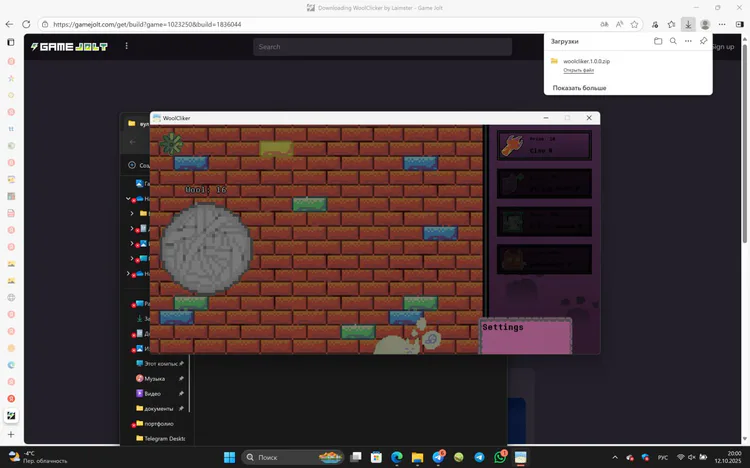Refresh the Game Jolt page
Viewport: 750px width, 468px height.
(x=26, y=24)
